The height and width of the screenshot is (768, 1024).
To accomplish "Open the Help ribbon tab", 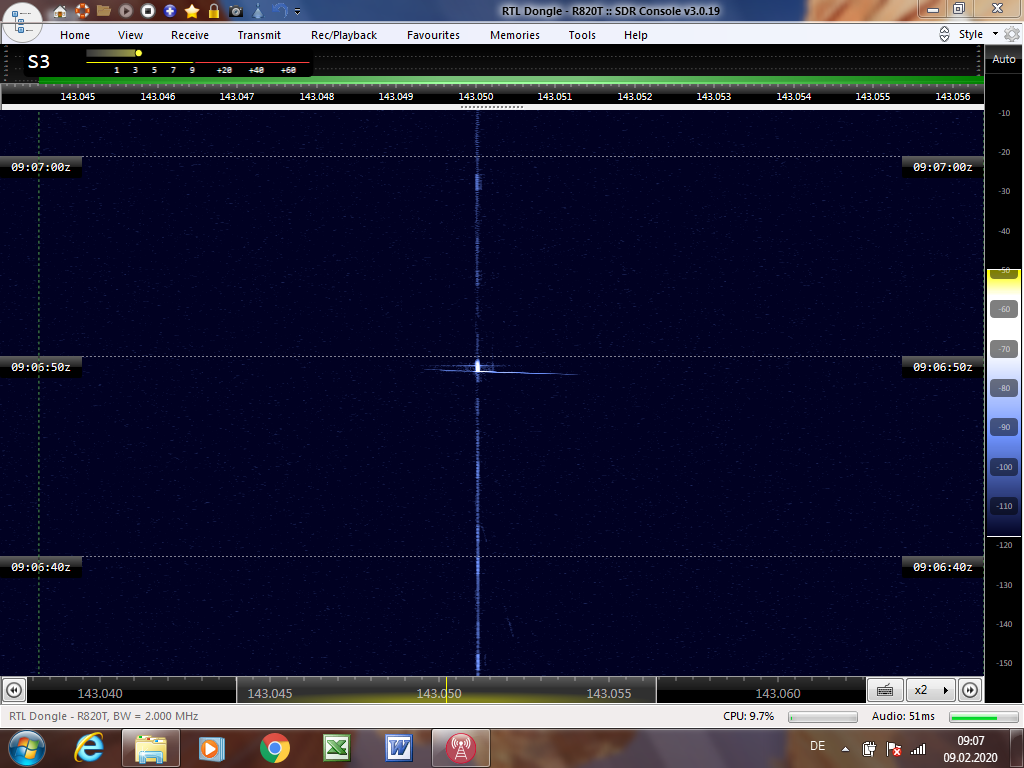I will click(635, 35).
